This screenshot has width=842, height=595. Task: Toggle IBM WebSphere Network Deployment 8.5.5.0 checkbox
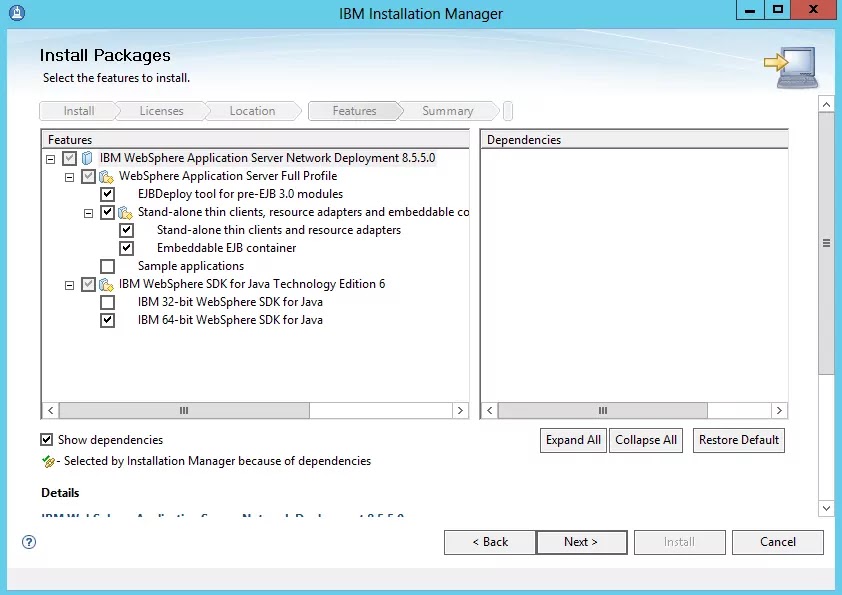coord(69,158)
